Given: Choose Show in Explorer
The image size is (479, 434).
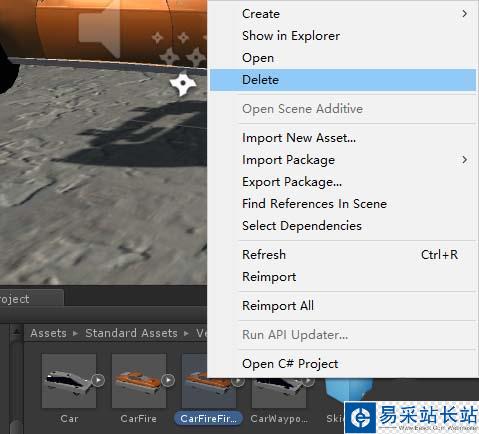Looking at the screenshot, I should (343, 36).
